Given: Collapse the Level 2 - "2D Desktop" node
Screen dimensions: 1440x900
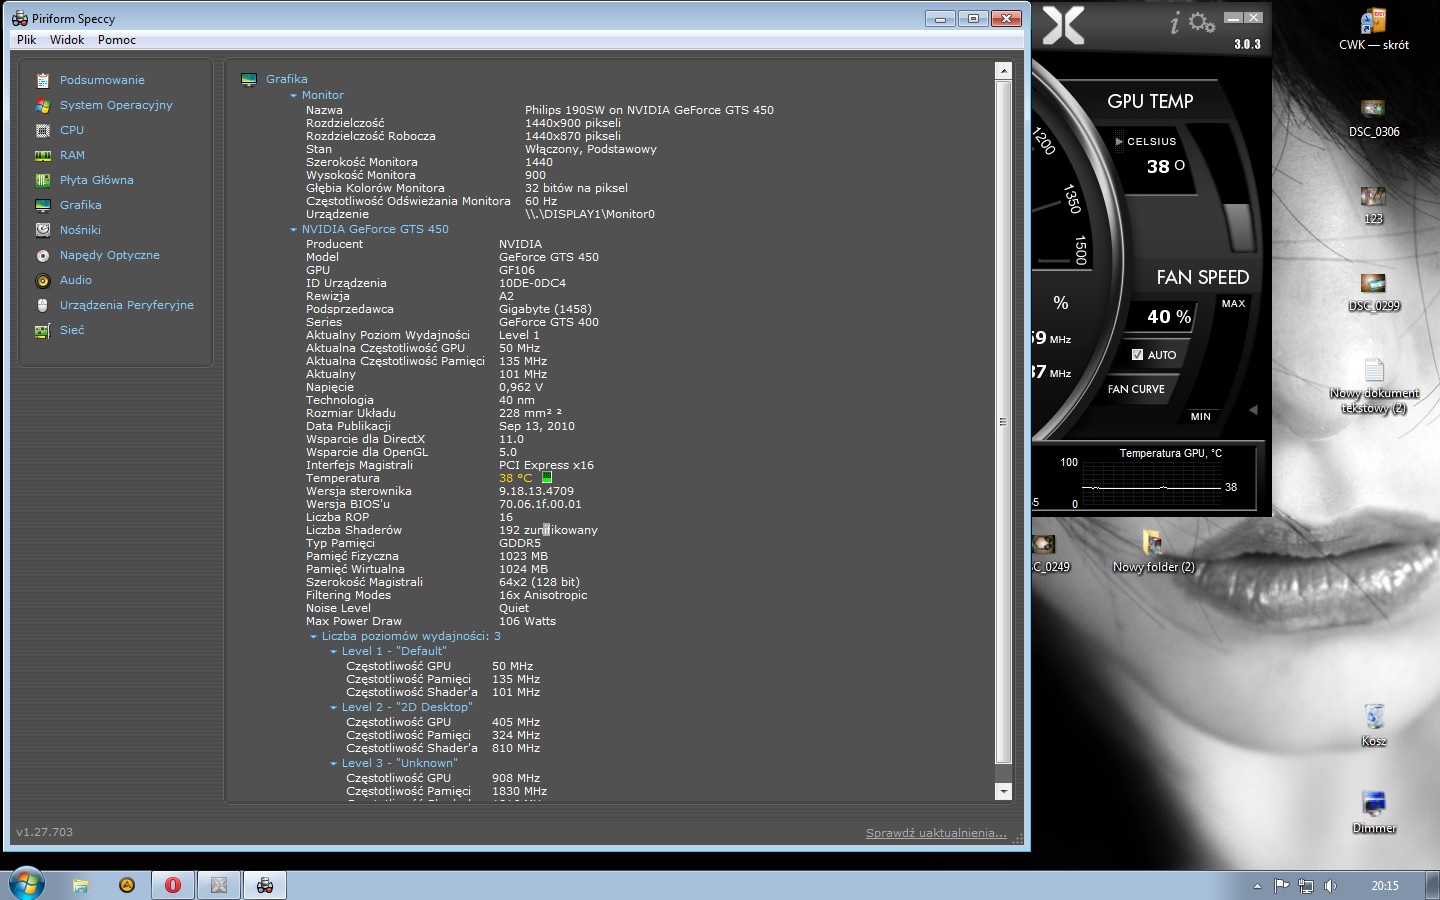Looking at the screenshot, I should 333,708.
